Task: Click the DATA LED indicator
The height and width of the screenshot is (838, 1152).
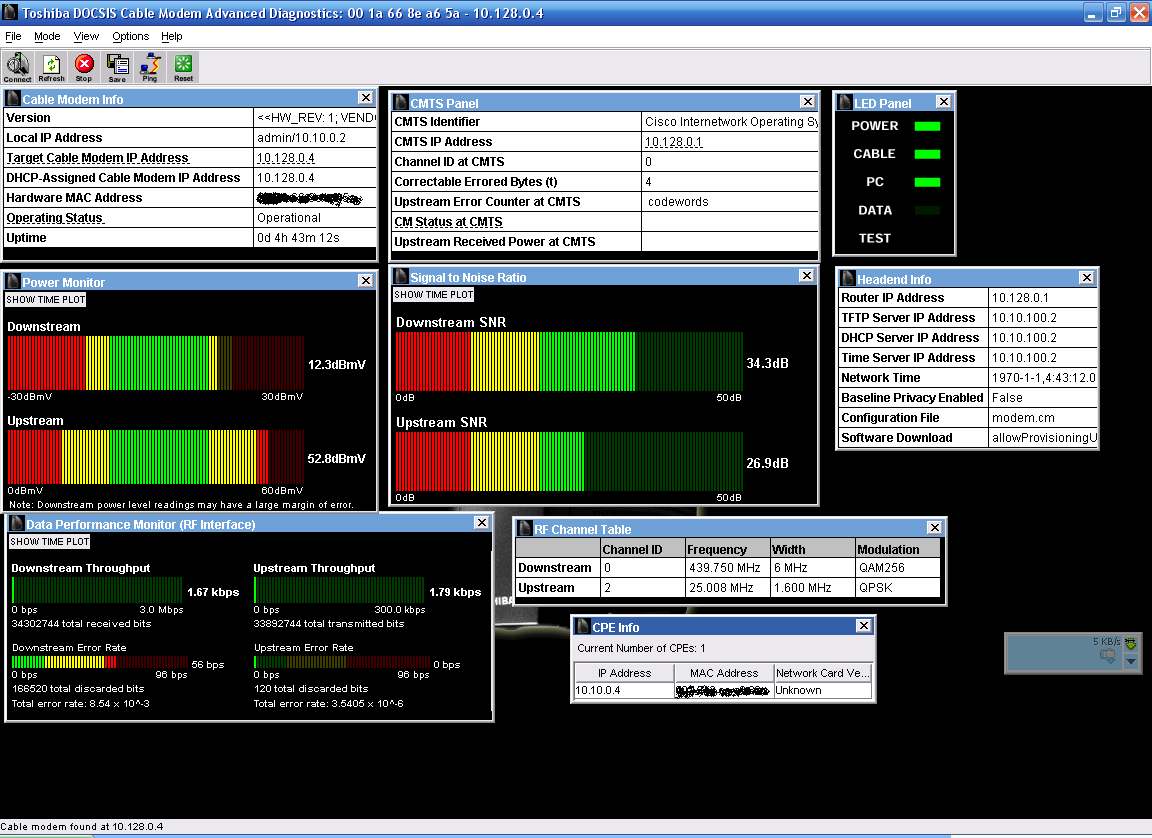Action: (x=927, y=210)
